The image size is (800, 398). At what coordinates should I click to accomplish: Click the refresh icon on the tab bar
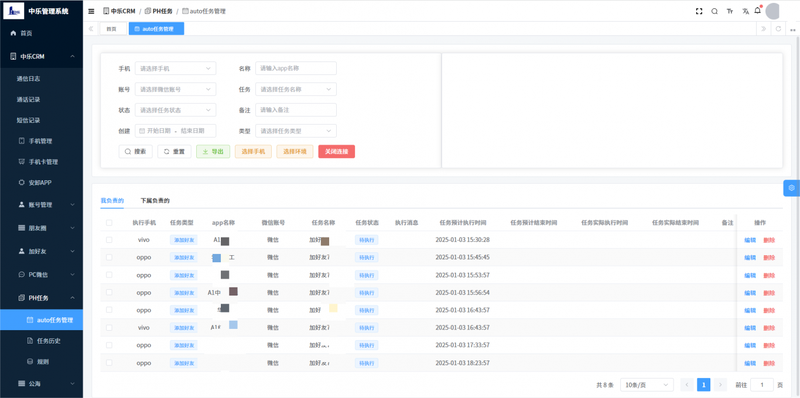coord(778,29)
